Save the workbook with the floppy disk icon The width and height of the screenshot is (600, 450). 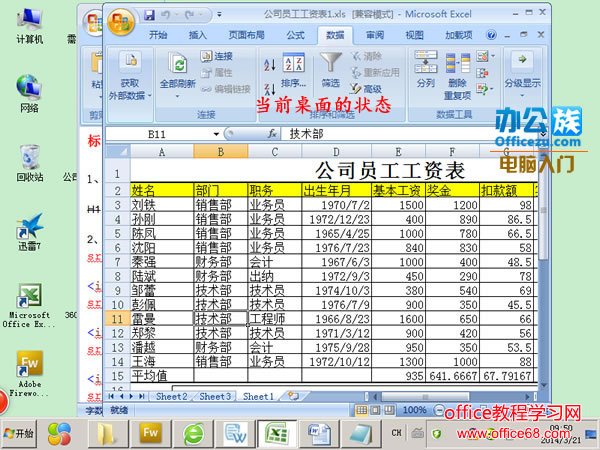coord(149,15)
